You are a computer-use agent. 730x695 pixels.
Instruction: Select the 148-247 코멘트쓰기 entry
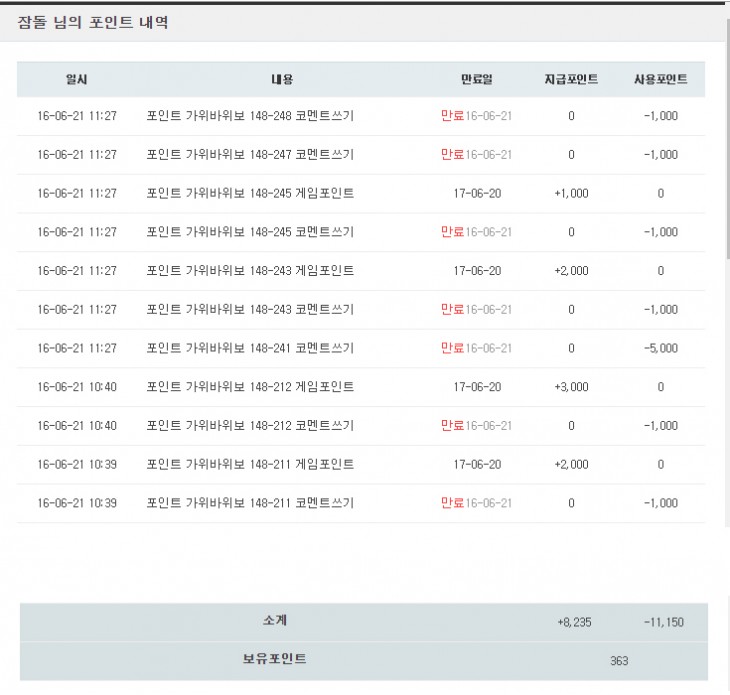pos(249,155)
